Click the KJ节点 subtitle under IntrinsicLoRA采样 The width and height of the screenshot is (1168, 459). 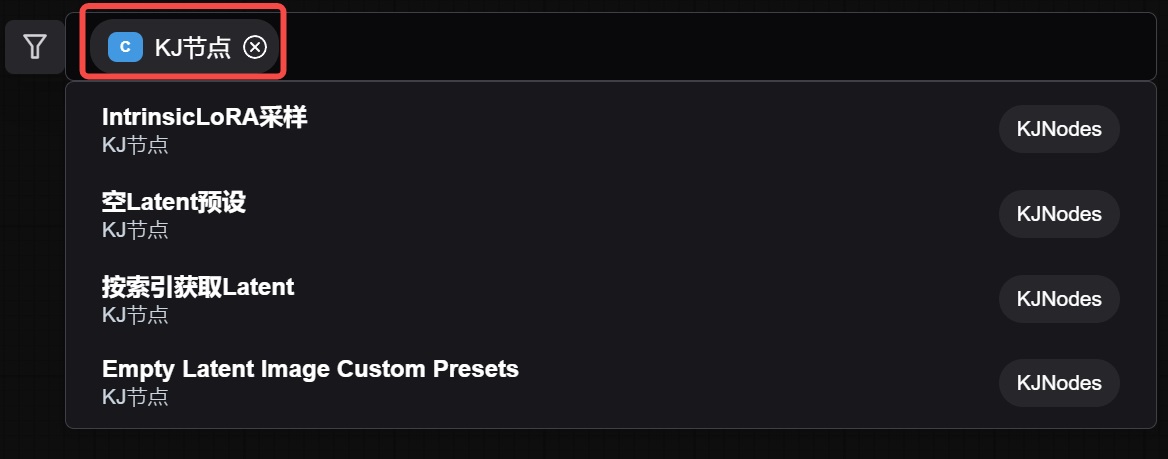point(135,146)
